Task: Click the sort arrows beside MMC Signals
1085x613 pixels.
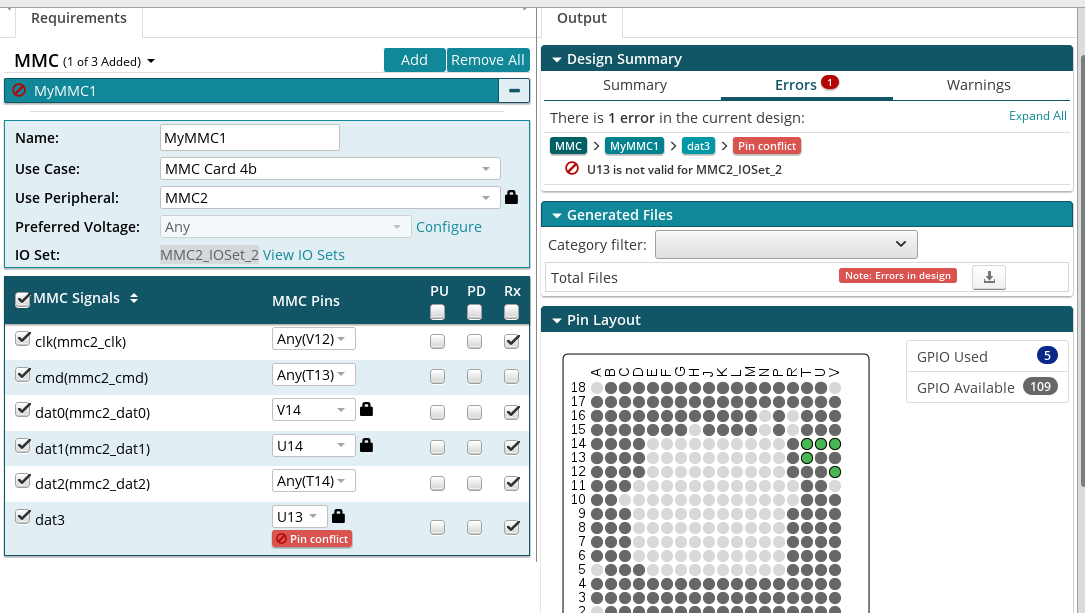Action: coord(134,298)
